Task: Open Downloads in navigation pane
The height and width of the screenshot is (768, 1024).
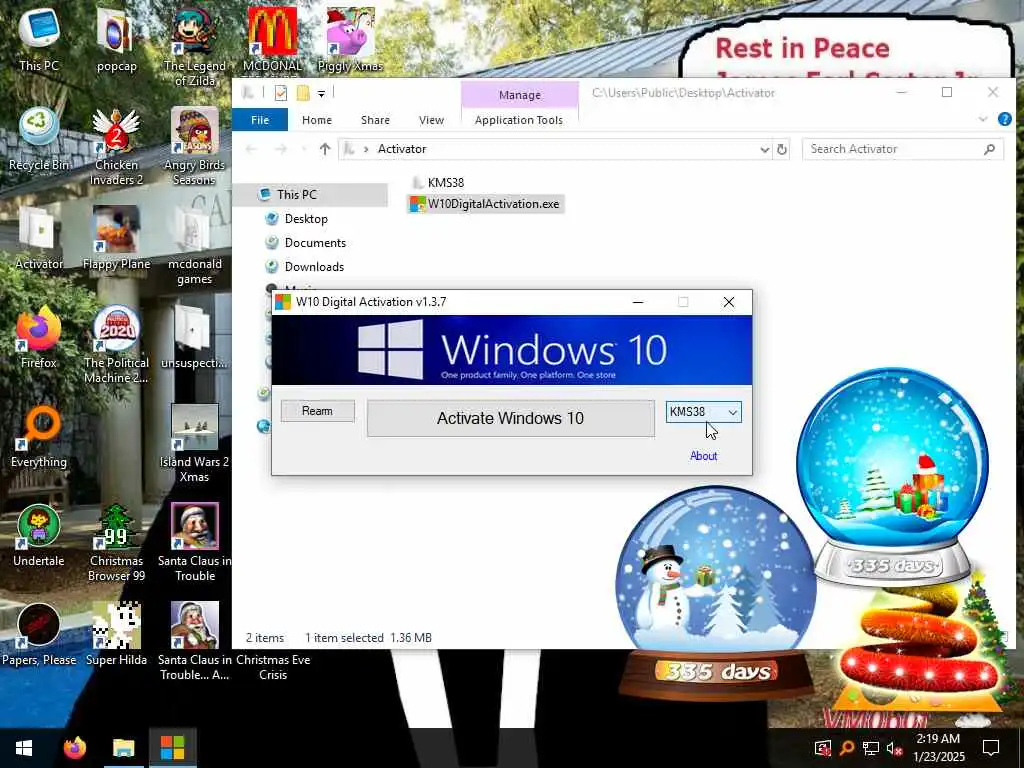Action: pos(314,267)
